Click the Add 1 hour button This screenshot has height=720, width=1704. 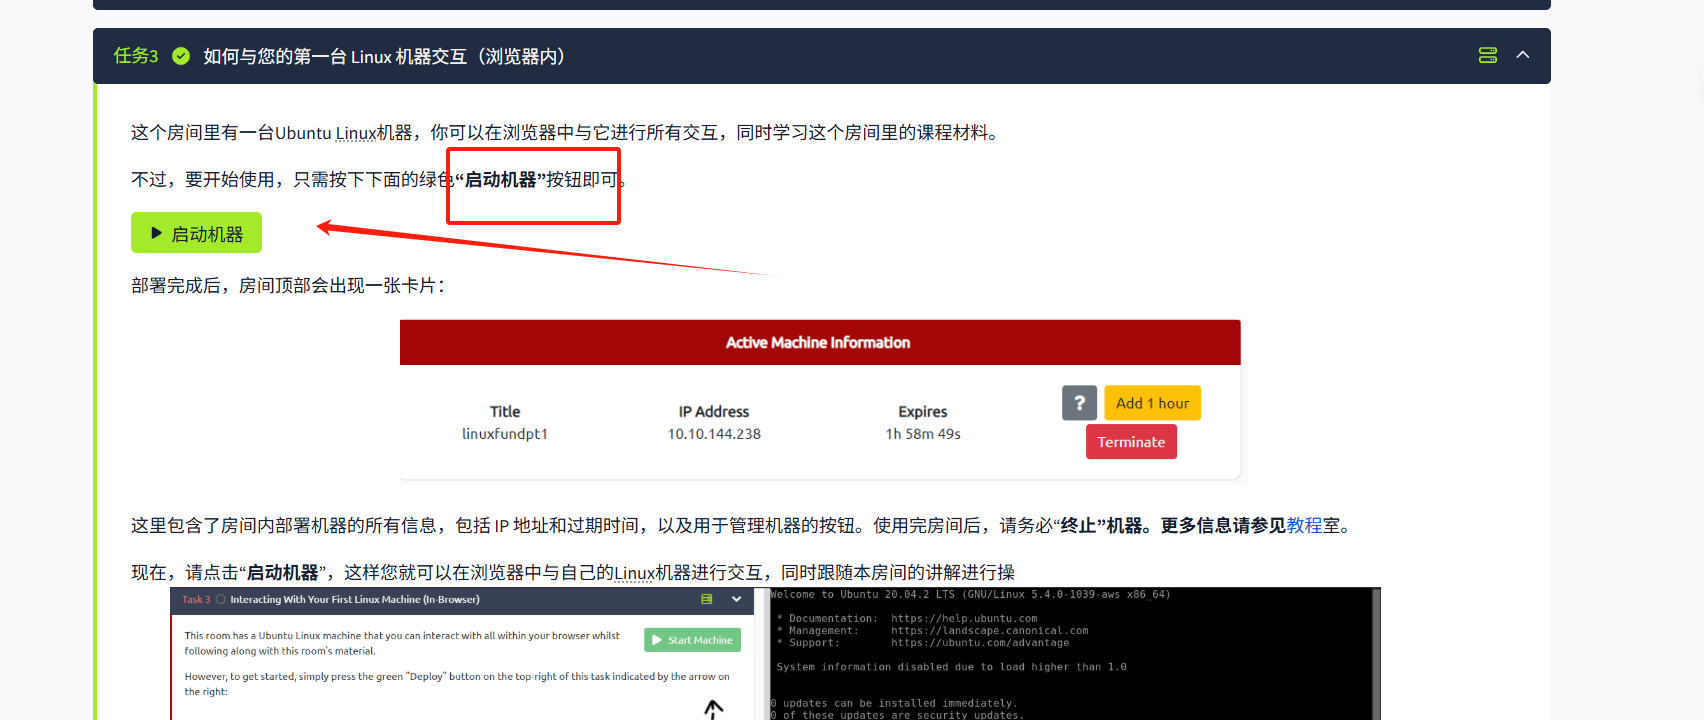coord(1152,403)
